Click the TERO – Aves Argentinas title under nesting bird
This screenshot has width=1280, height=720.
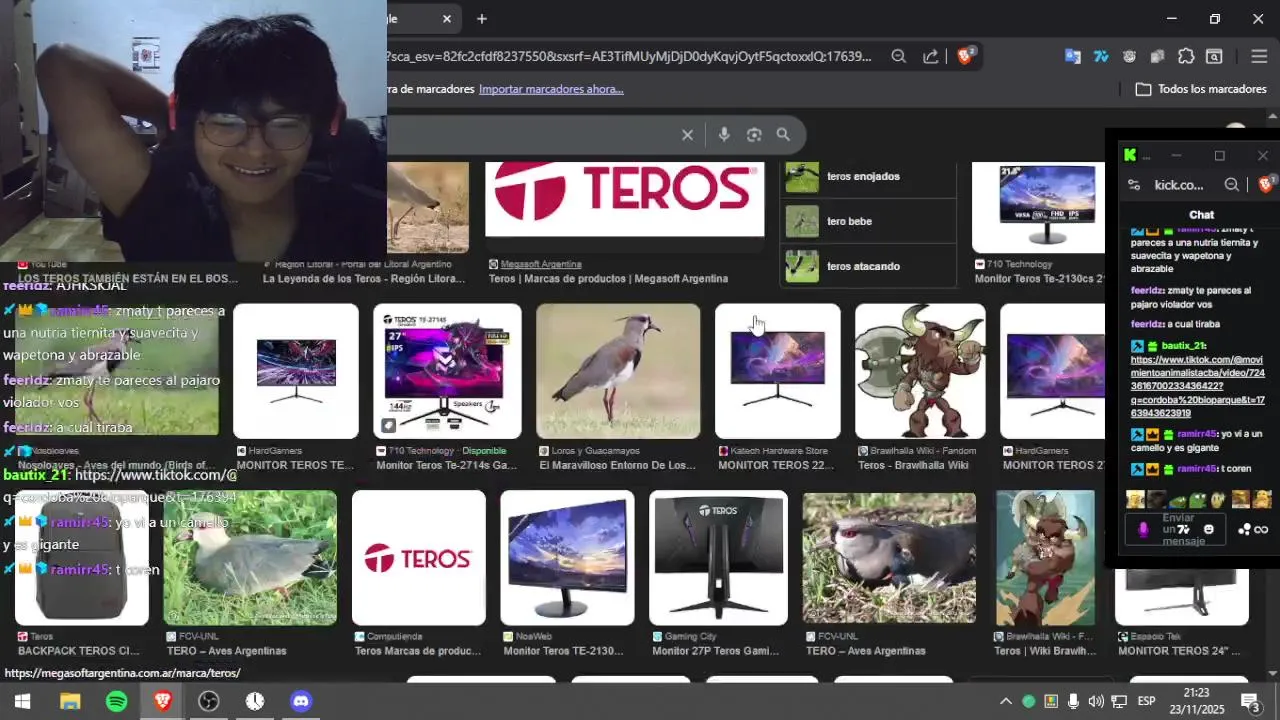point(866,651)
